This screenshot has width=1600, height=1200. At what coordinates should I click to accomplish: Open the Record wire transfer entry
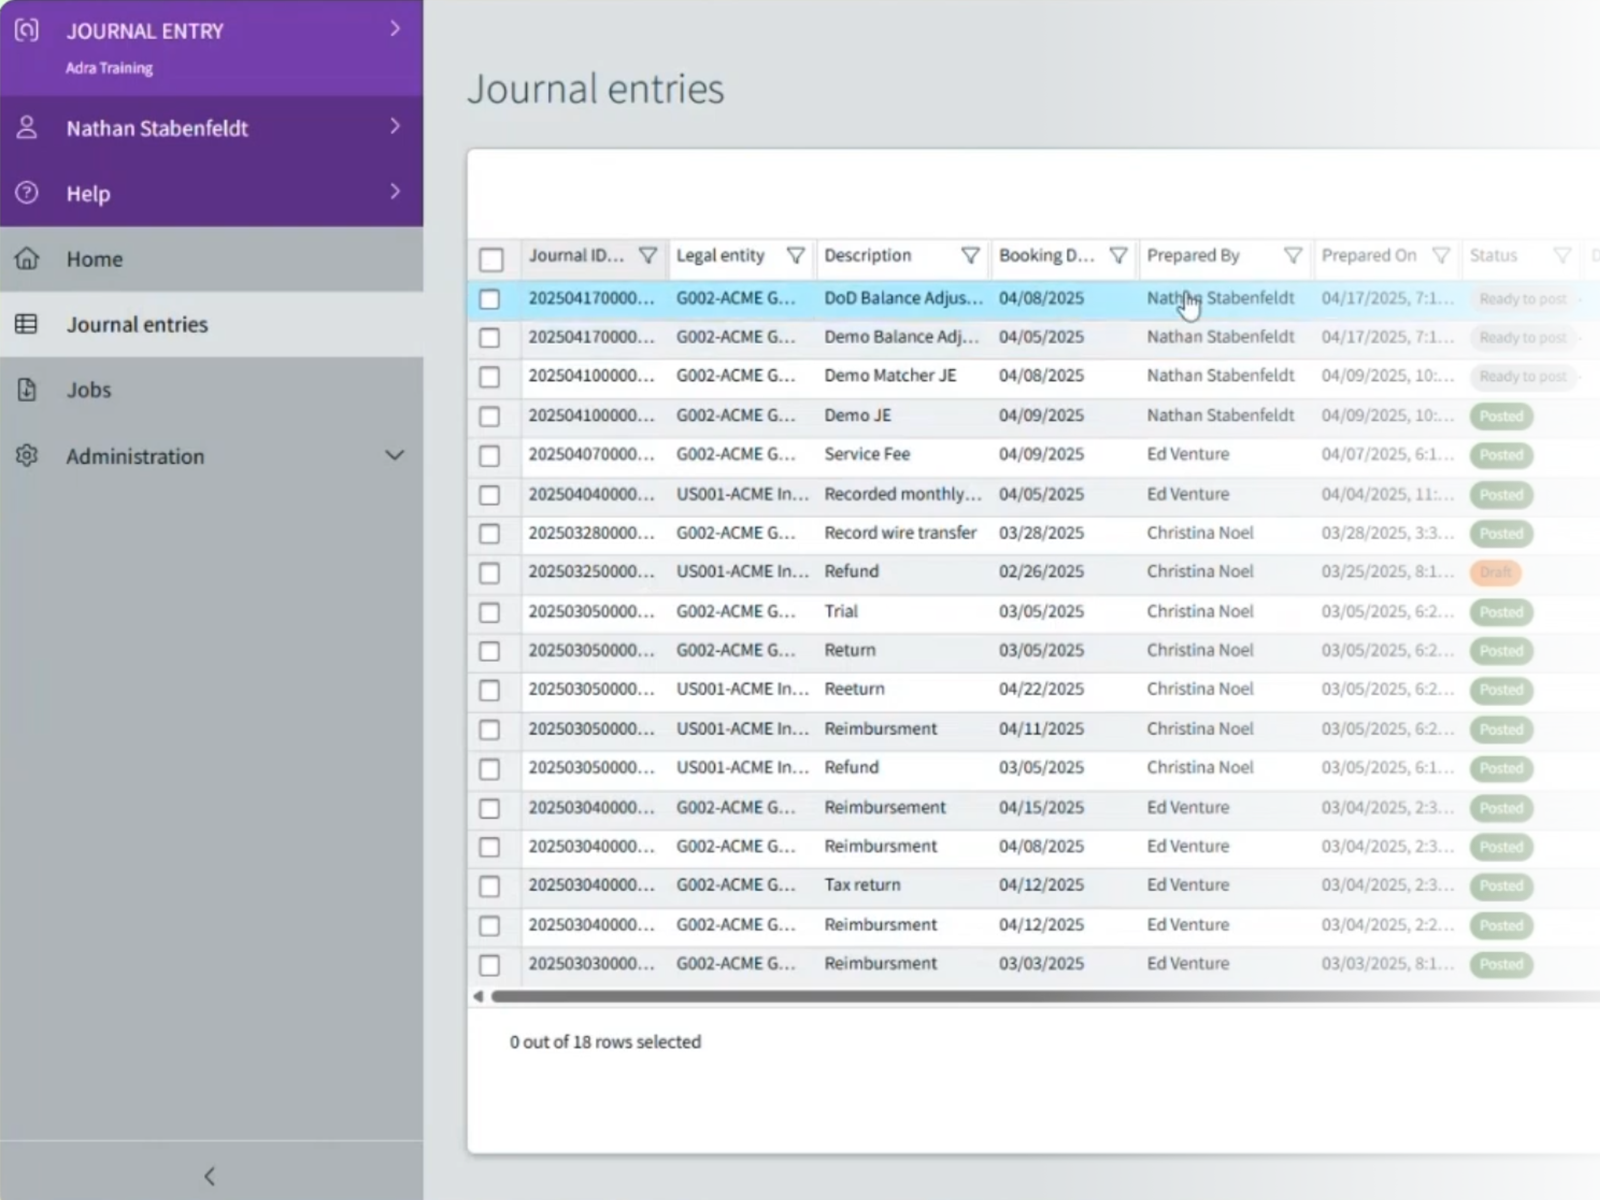pyautogui.click(x=899, y=533)
